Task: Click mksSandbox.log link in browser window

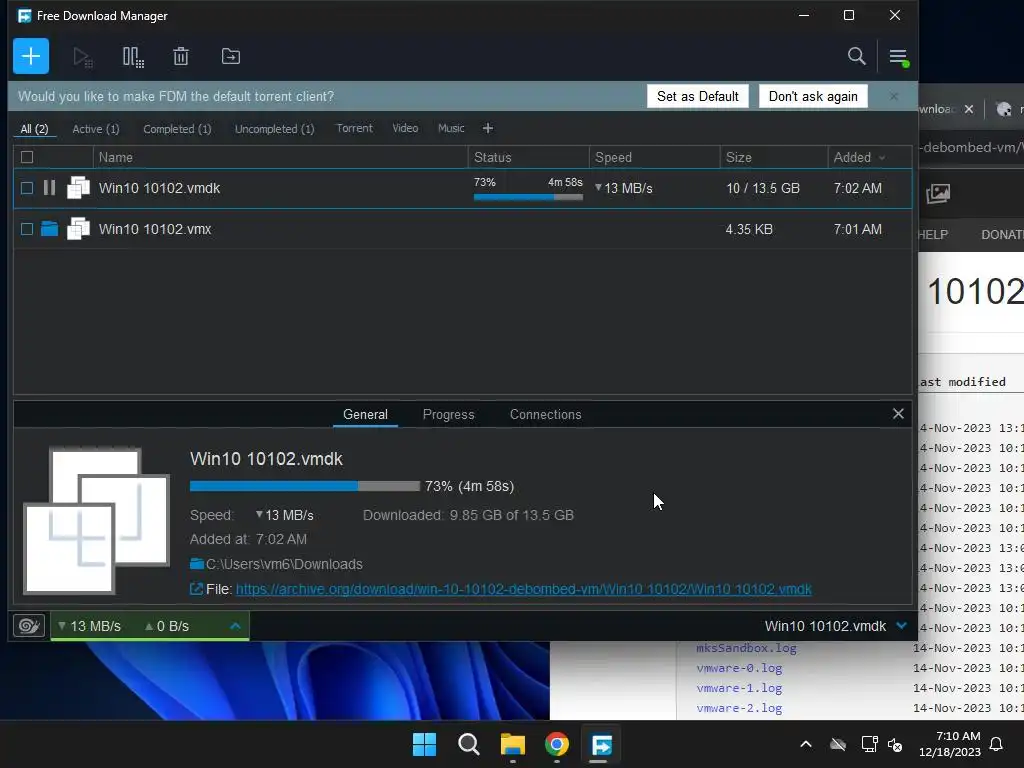Action: point(746,648)
